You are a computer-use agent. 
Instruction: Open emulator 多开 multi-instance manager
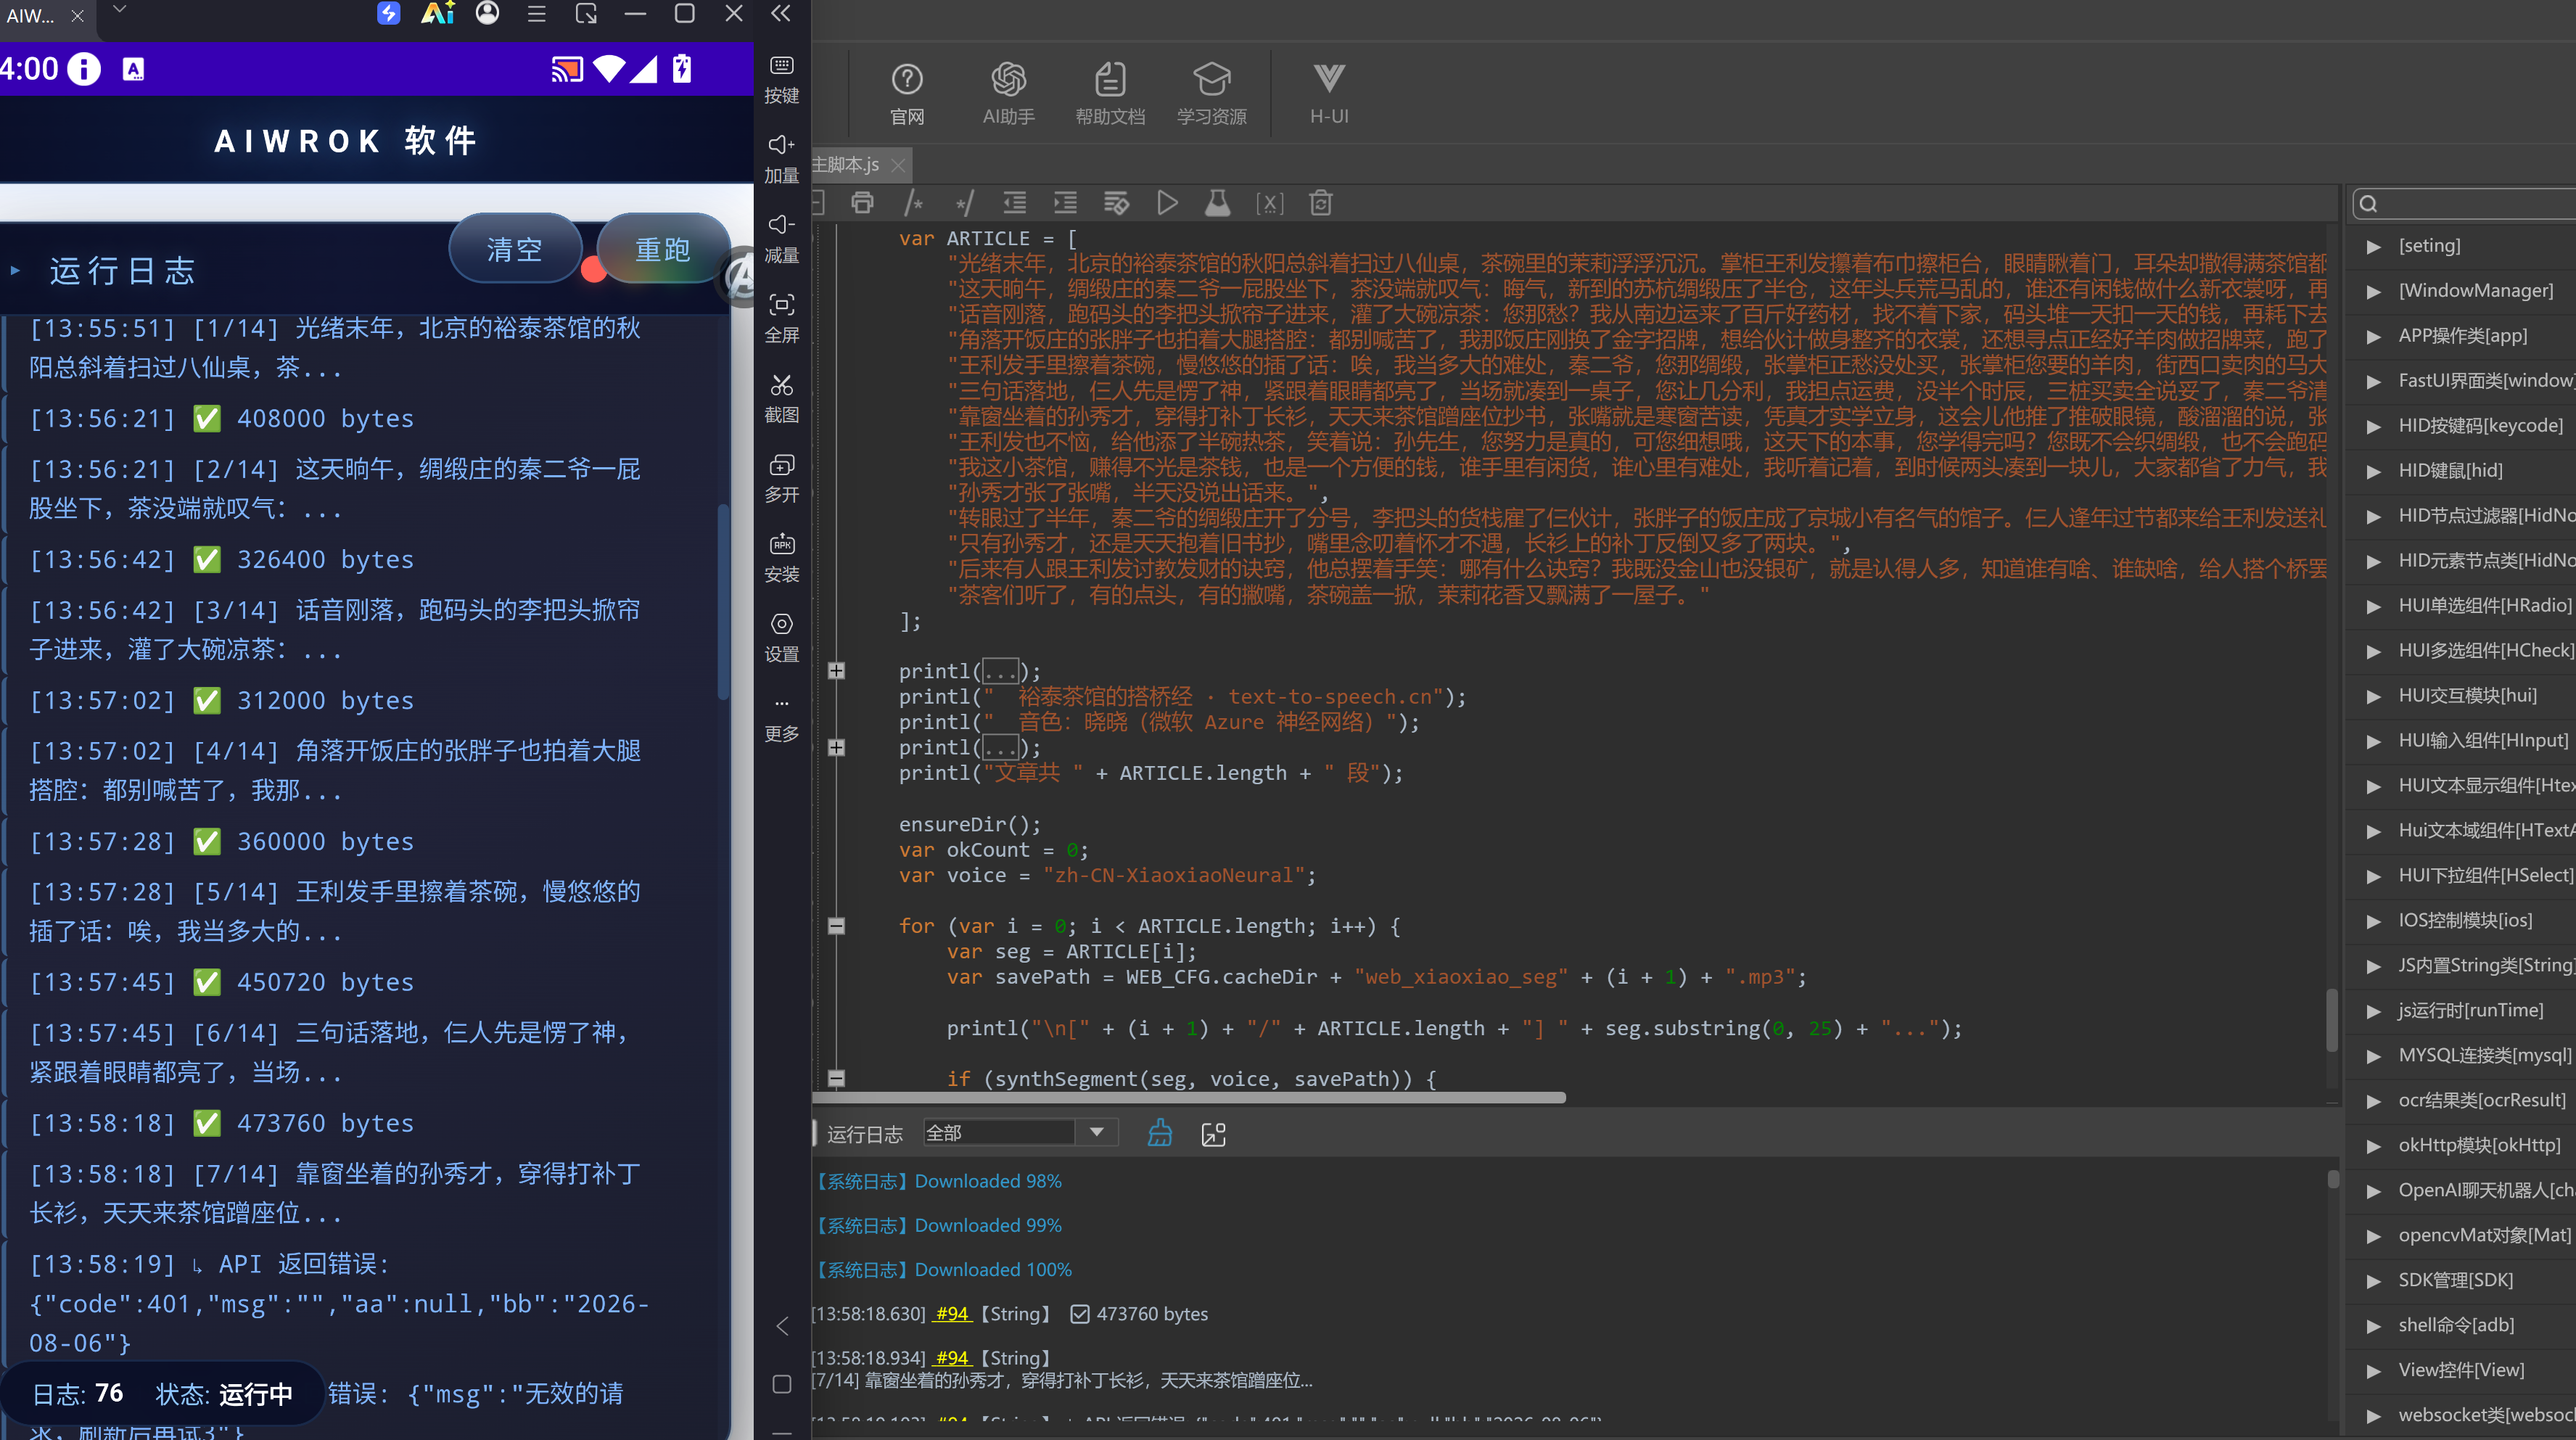[782, 478]
